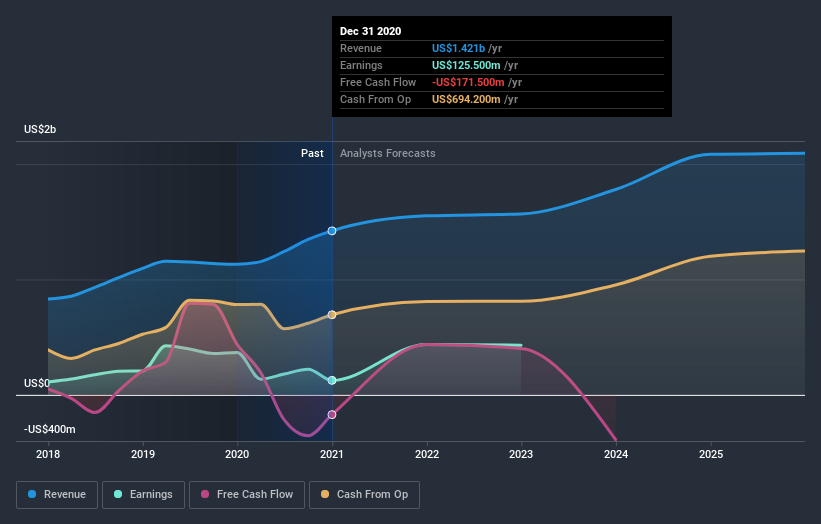Click the US$694.200m cash from op value

pos(466,99)
